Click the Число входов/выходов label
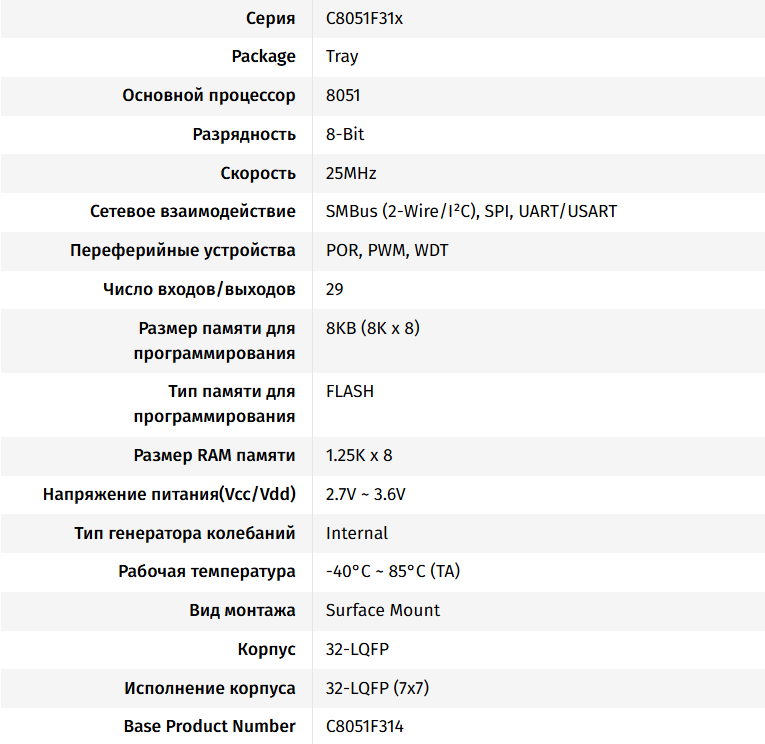Image resolution: width=765 pixels, height=744 pixels. click(x=199, y=289)
